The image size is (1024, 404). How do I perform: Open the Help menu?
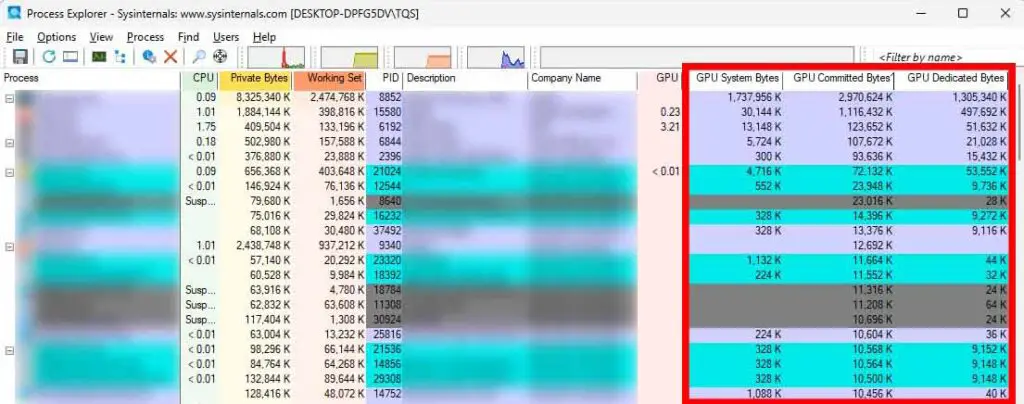coord(264,37)
